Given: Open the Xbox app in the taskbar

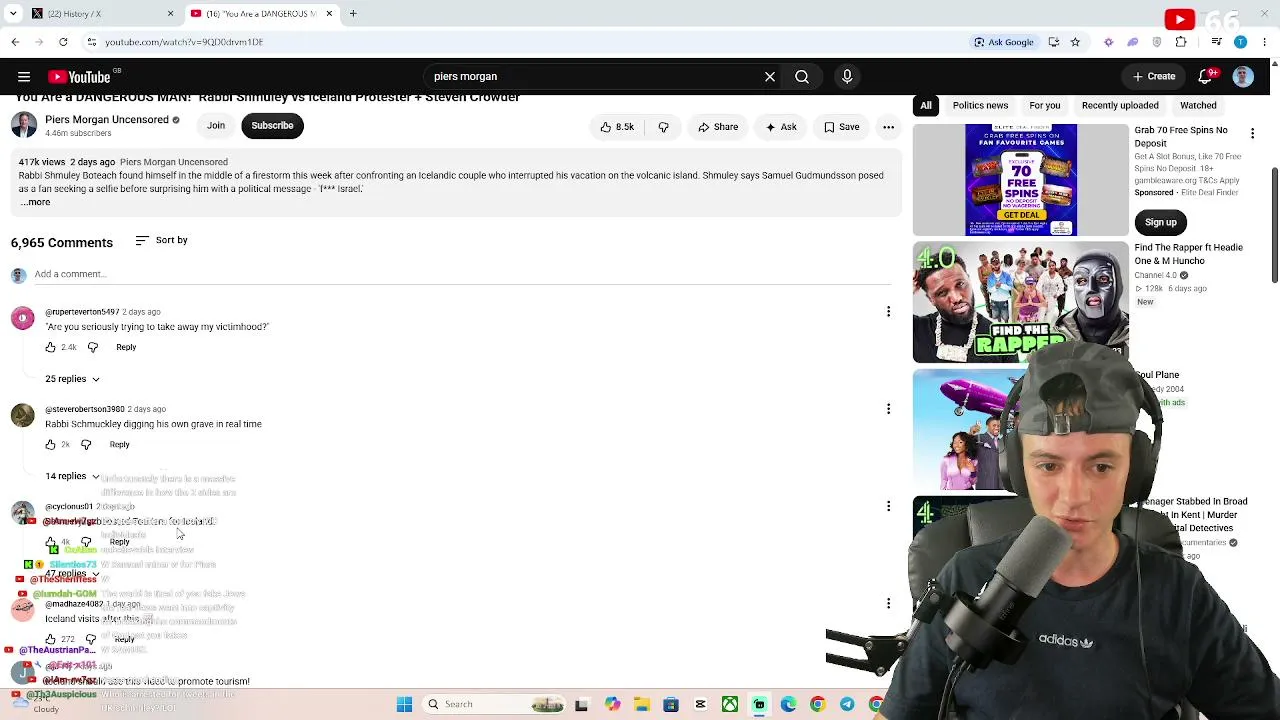Looking at the screenshot, I should 730,705.
